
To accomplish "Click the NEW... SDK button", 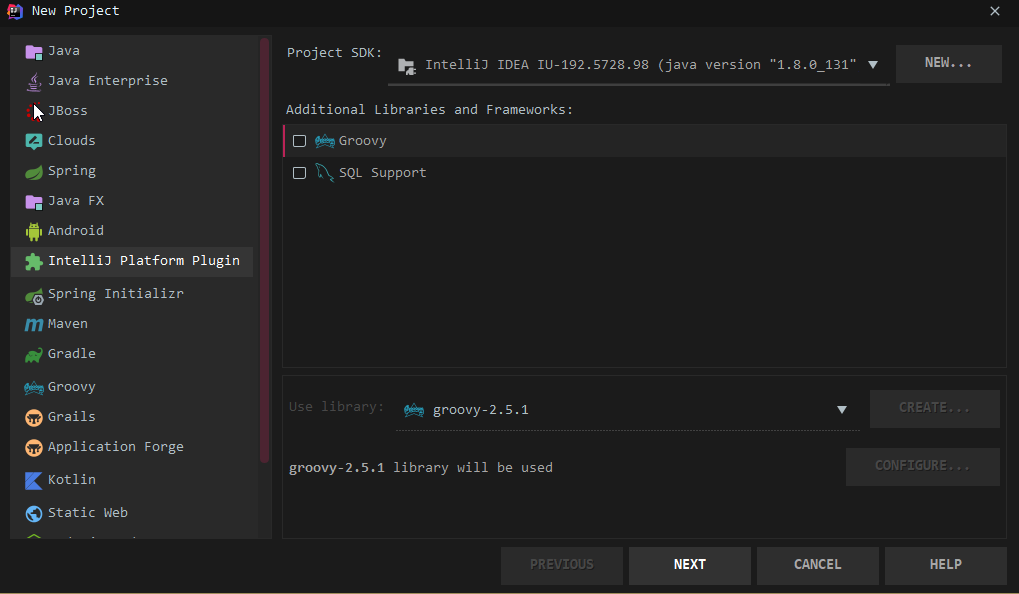I will (947, 63).
